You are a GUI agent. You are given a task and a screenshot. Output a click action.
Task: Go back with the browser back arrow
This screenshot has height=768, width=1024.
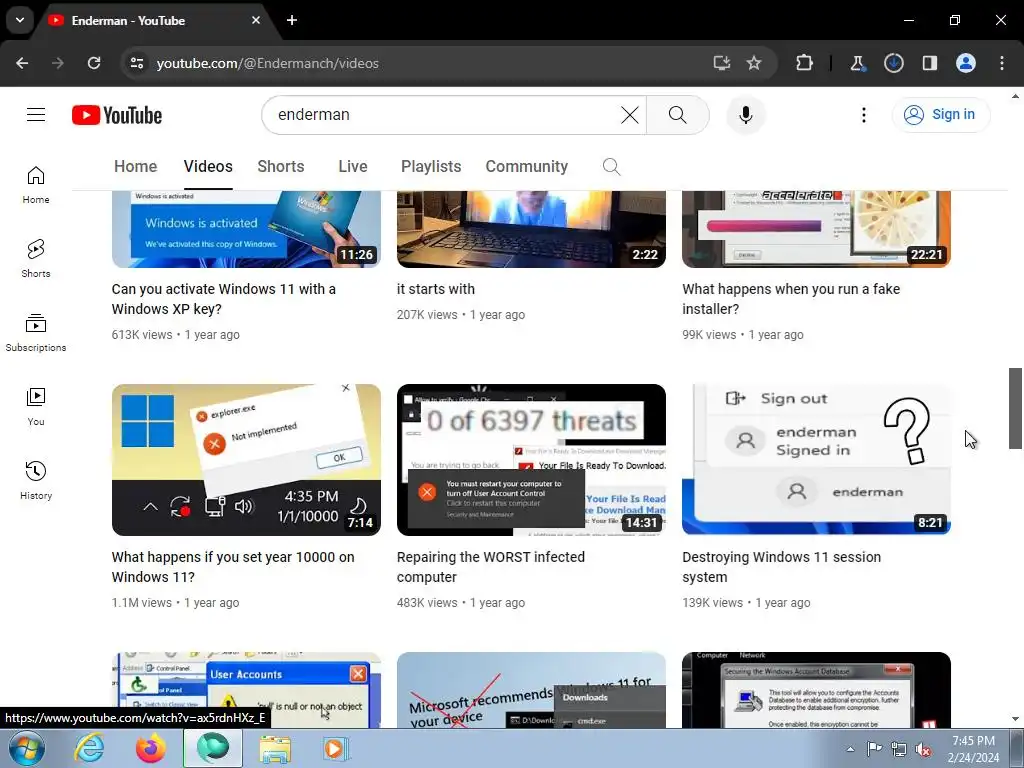coord(22,63)
